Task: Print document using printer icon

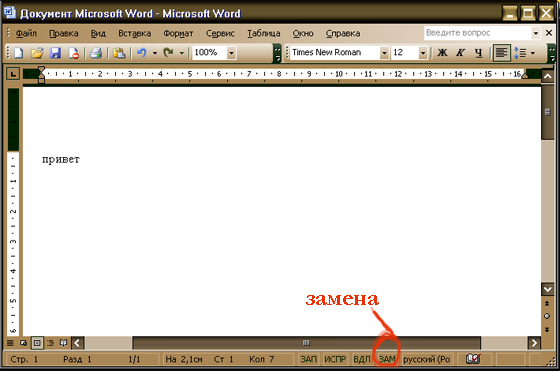Action: tap(96, 53)
